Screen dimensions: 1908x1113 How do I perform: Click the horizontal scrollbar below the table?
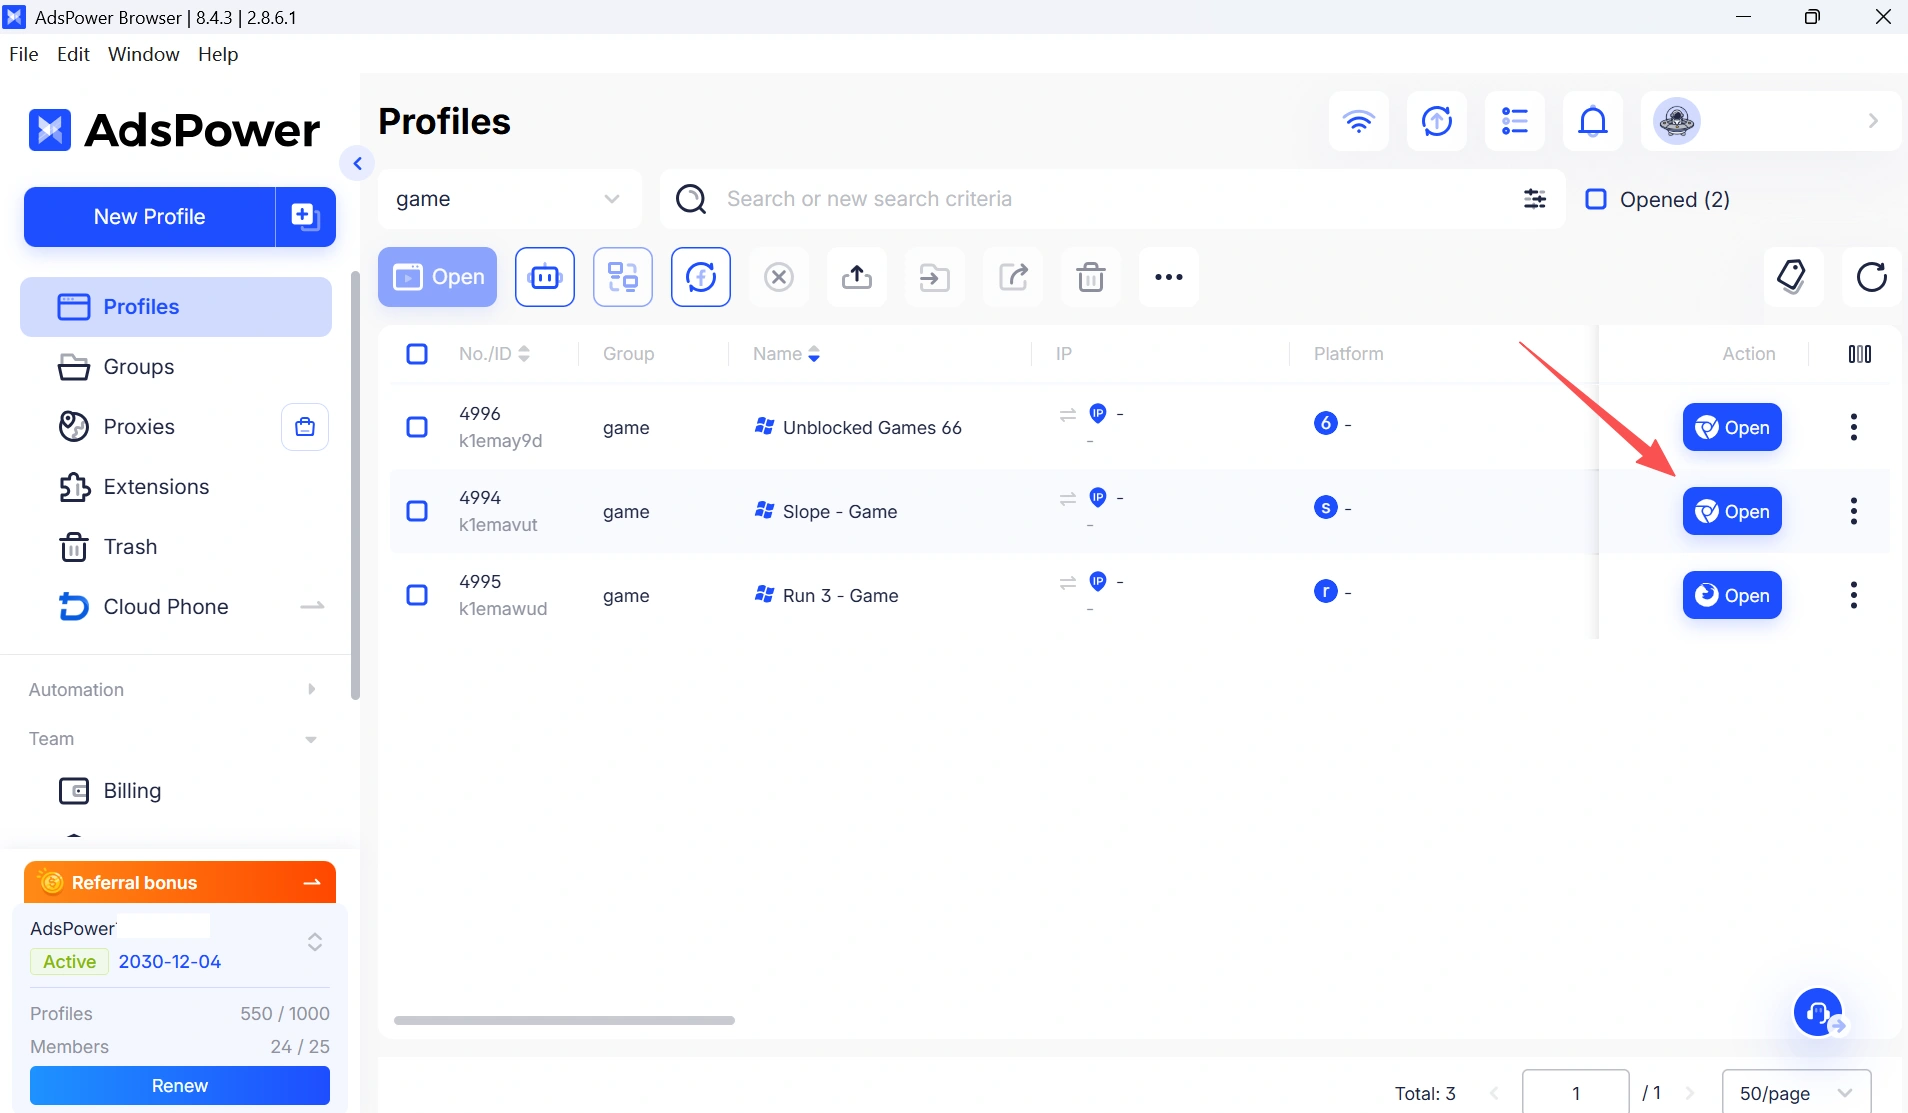point(564,1020)
